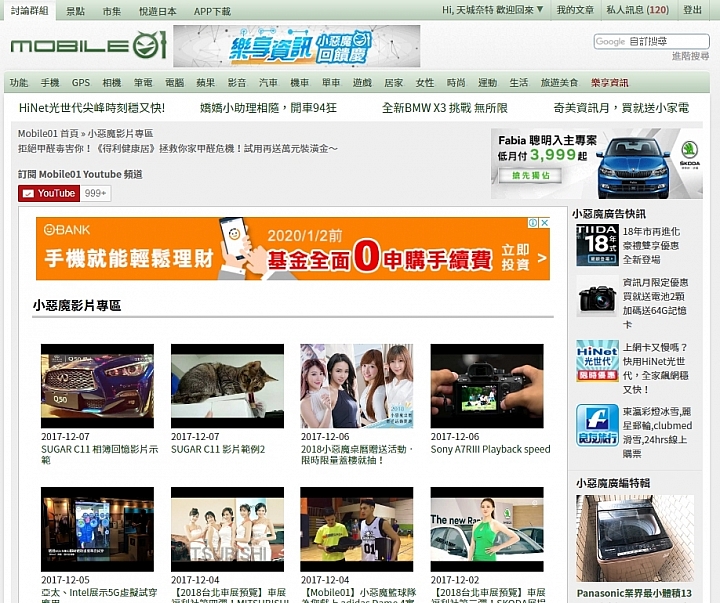The image size is (720, 603).
Task: Open 進階搜尋 advanced search
Action: click(x=690, y=56)
